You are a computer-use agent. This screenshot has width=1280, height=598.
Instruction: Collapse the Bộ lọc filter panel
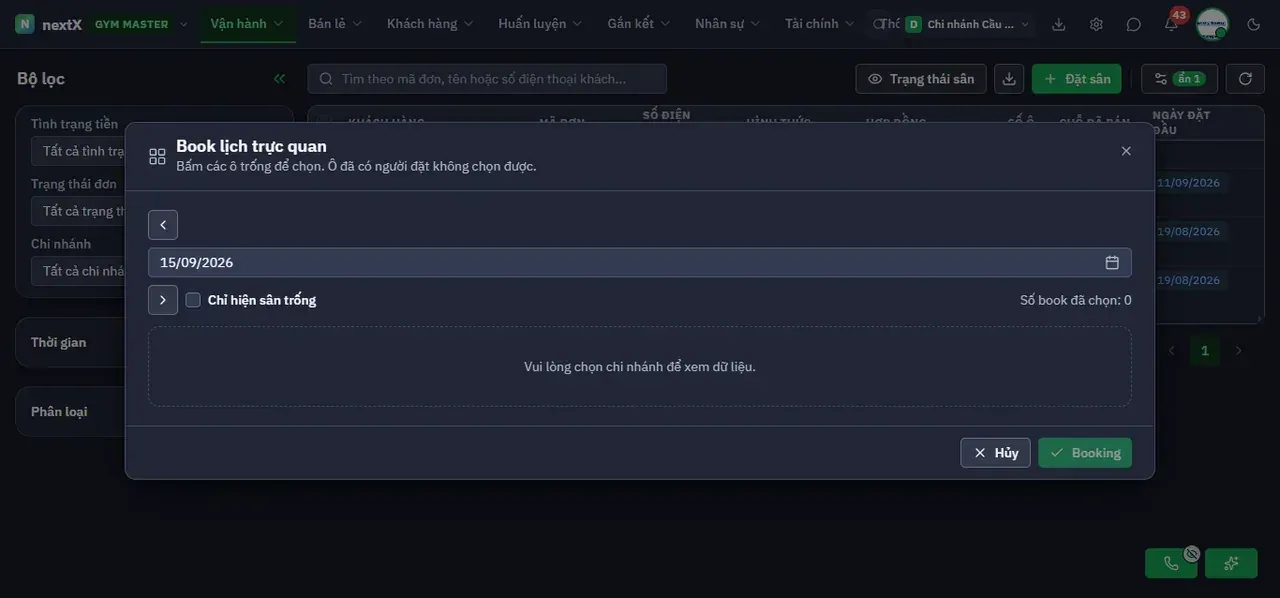tap(279, 78)
